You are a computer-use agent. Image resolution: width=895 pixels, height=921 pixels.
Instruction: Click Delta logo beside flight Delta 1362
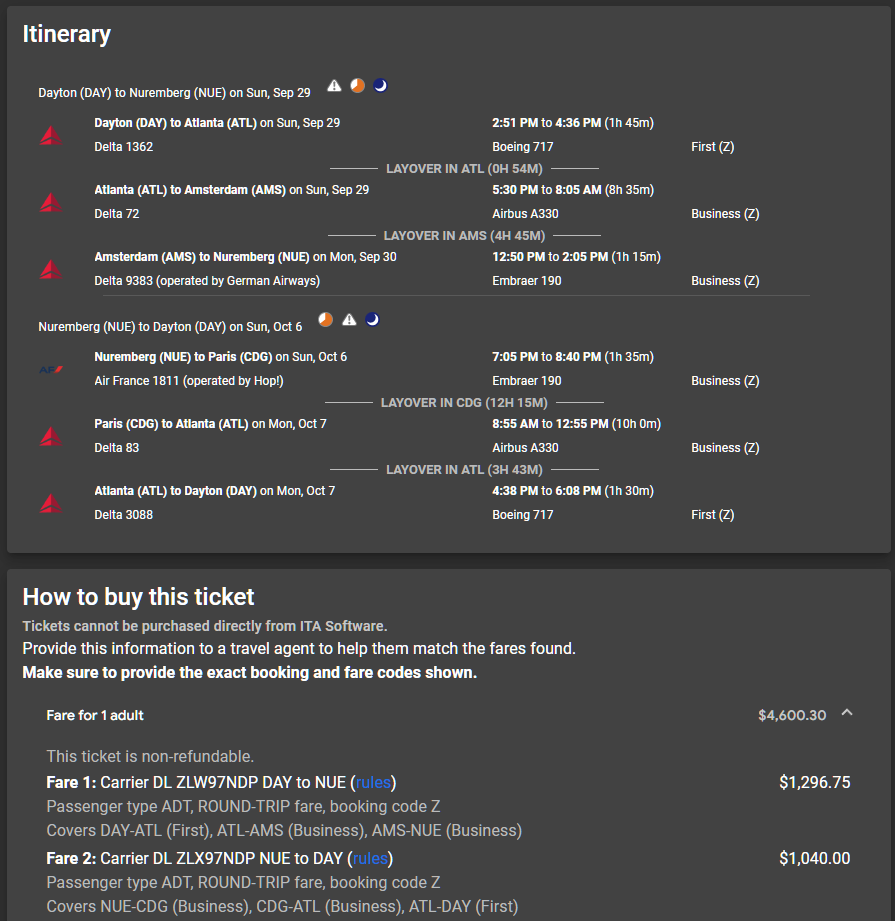(x=51, y=135)
